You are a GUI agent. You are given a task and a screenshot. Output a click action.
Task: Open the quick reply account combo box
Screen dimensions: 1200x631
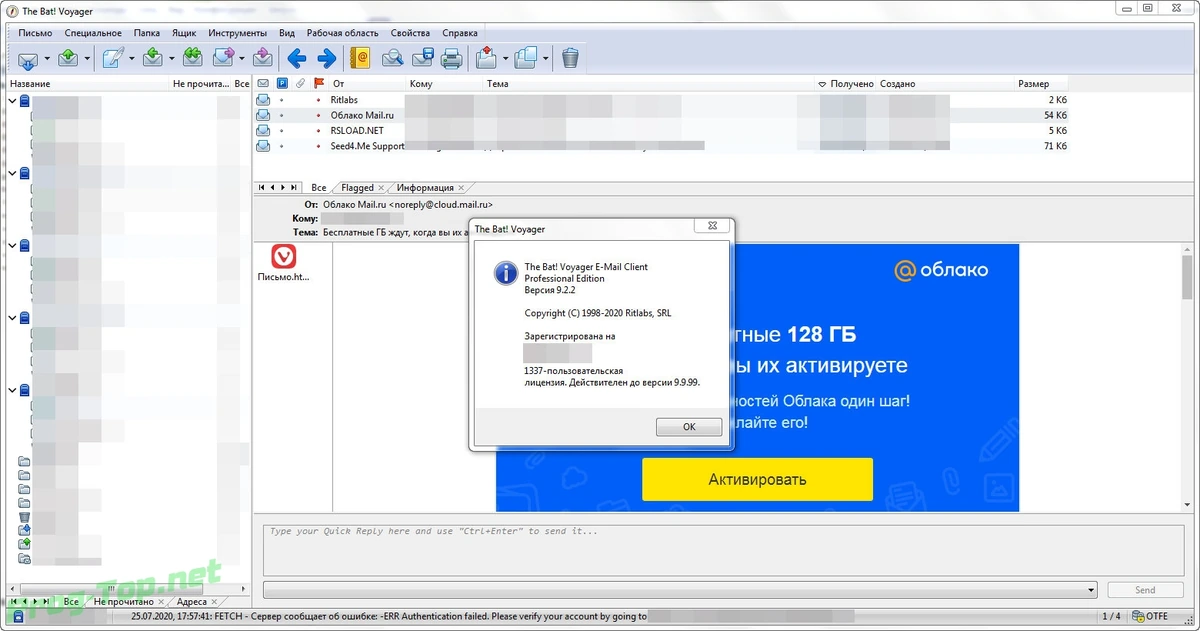pos(680,590)
